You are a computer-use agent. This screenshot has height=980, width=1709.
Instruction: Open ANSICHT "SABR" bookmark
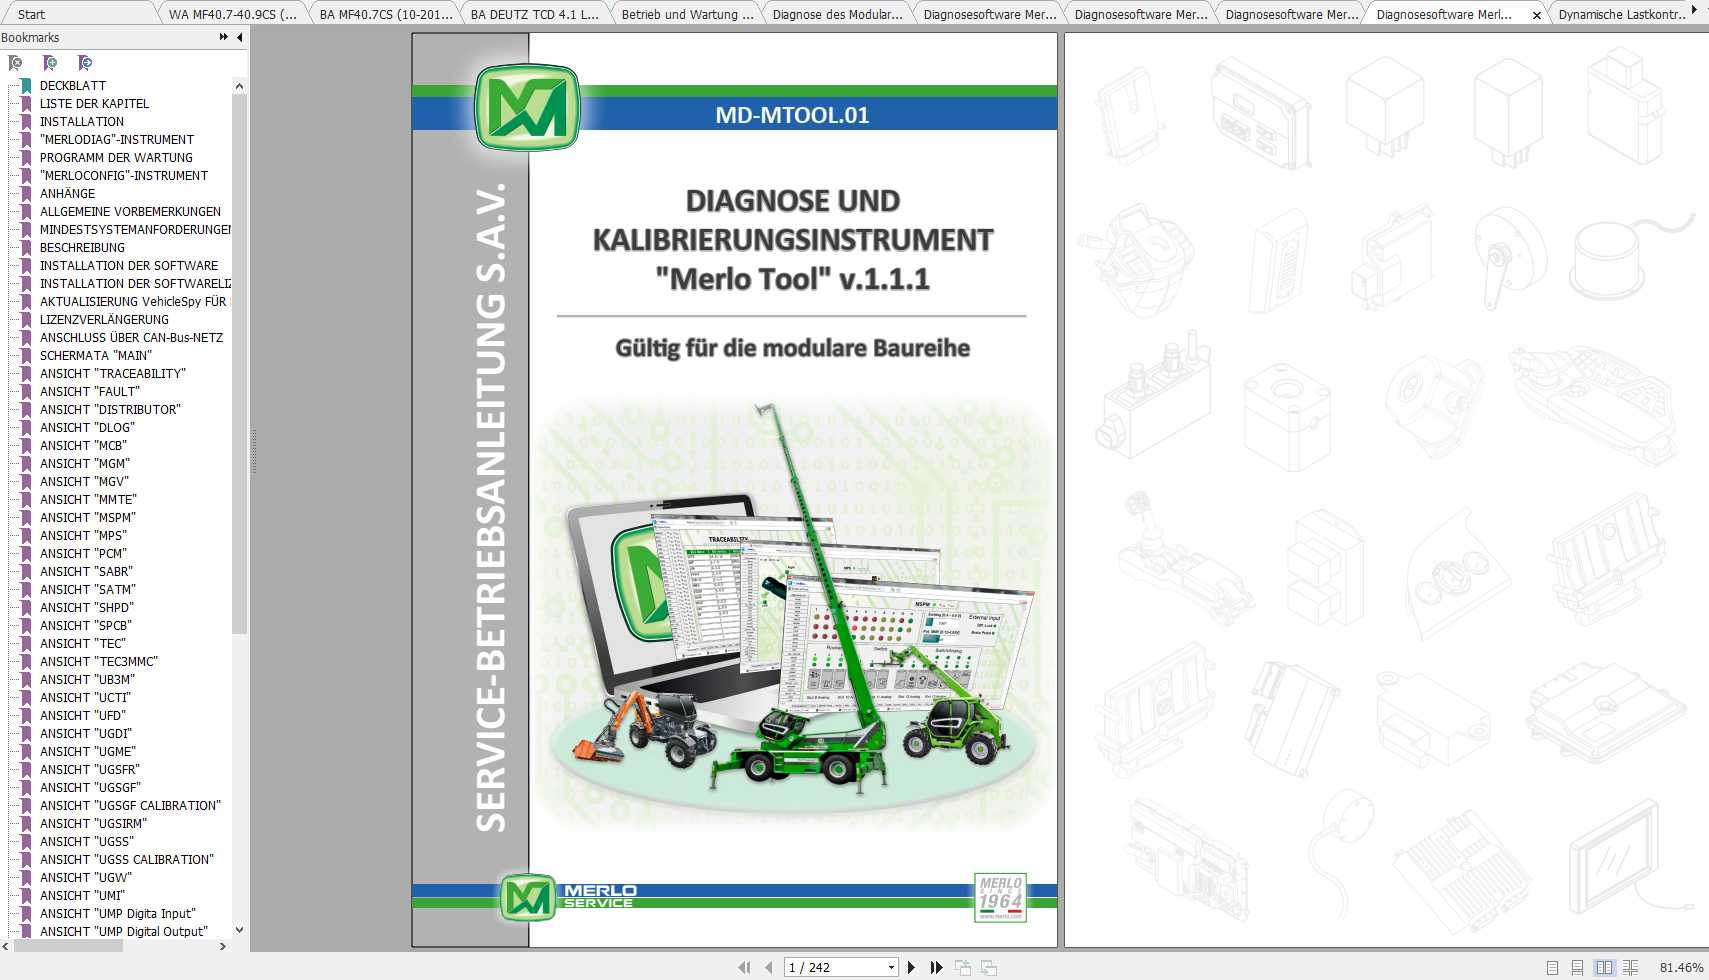86,572
